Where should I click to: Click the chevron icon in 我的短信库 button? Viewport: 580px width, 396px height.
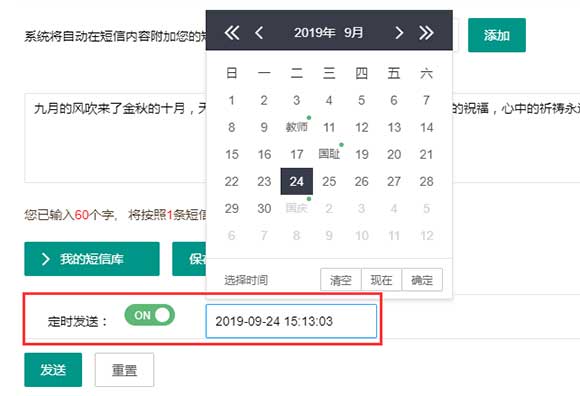tap(45, 259)
